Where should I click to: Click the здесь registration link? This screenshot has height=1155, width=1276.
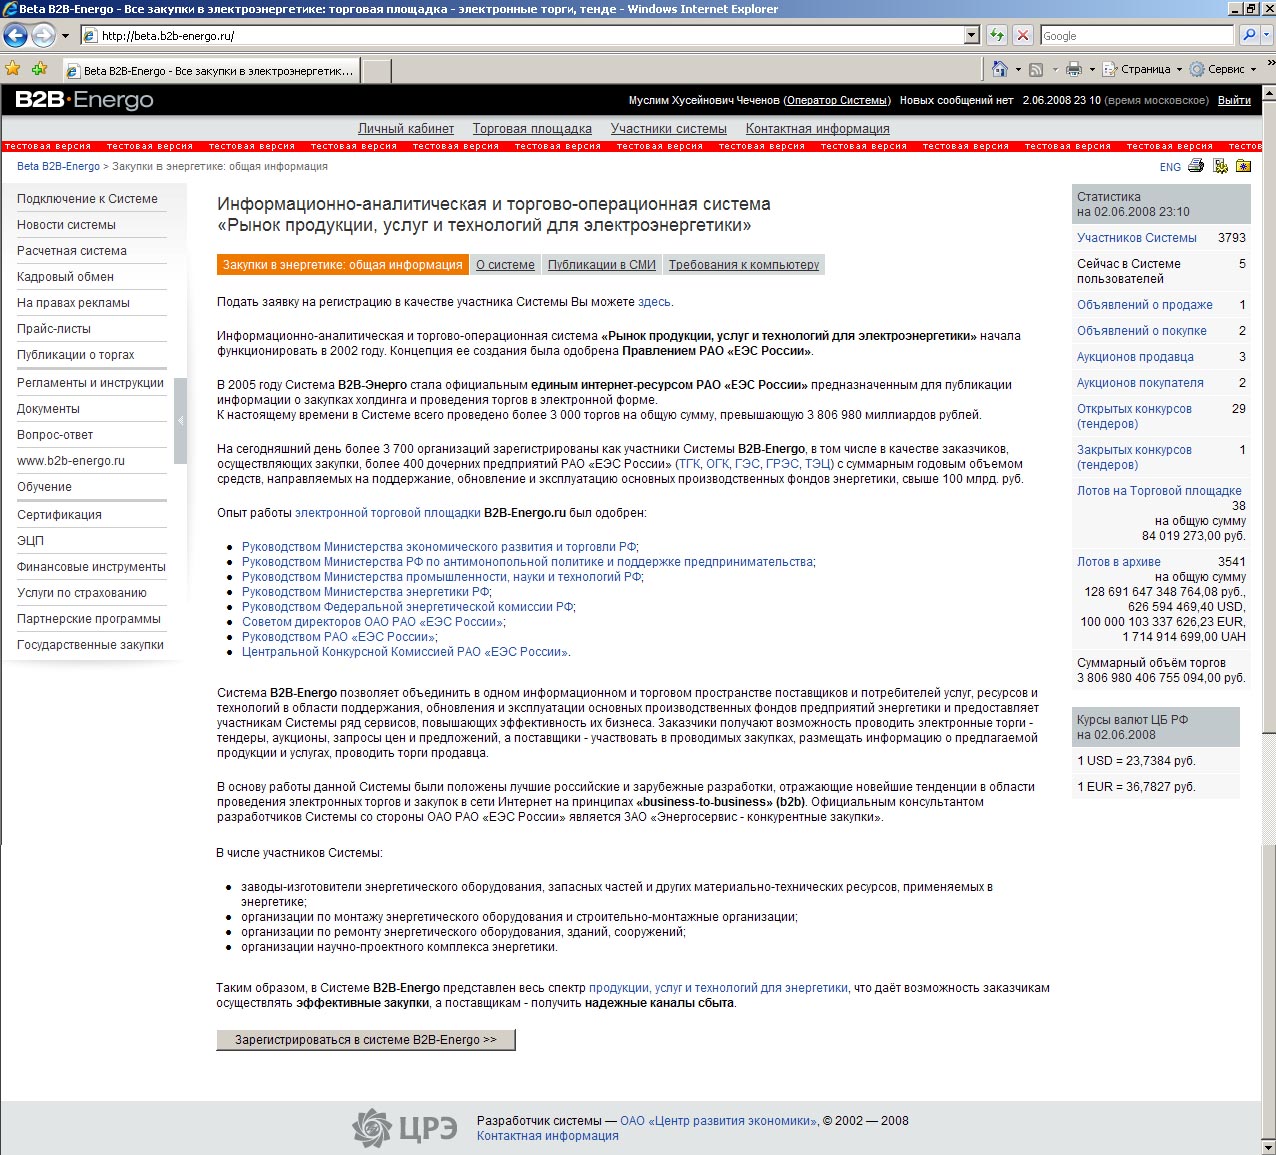654,302
